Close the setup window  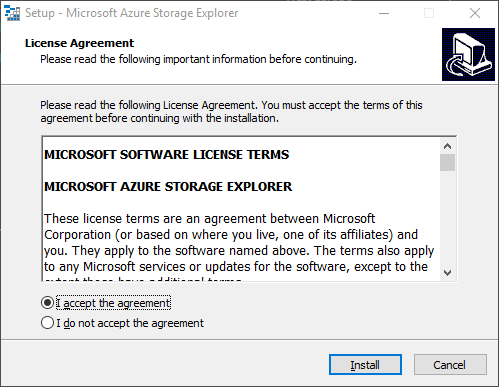coord(475,13)
